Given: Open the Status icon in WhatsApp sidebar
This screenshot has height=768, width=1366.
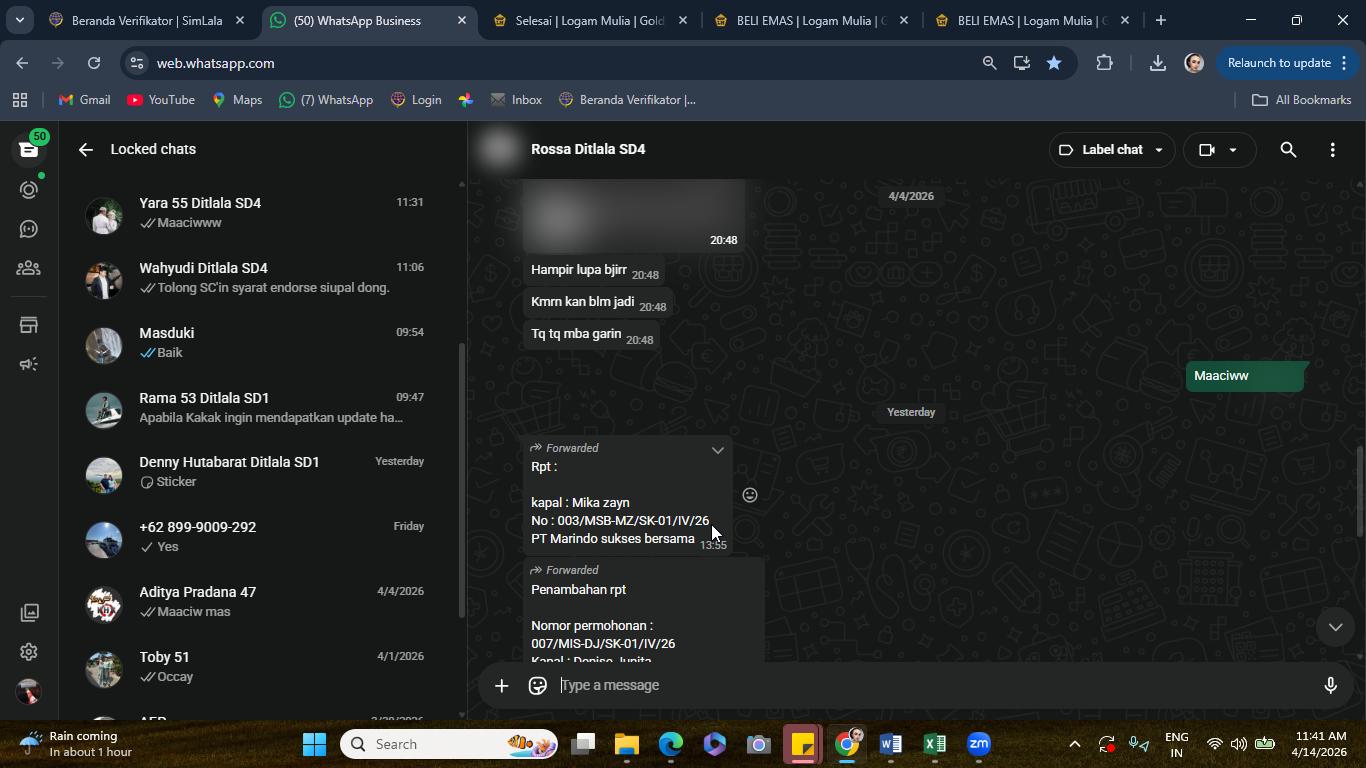Looking at the screenshot, I should (29, 189).
